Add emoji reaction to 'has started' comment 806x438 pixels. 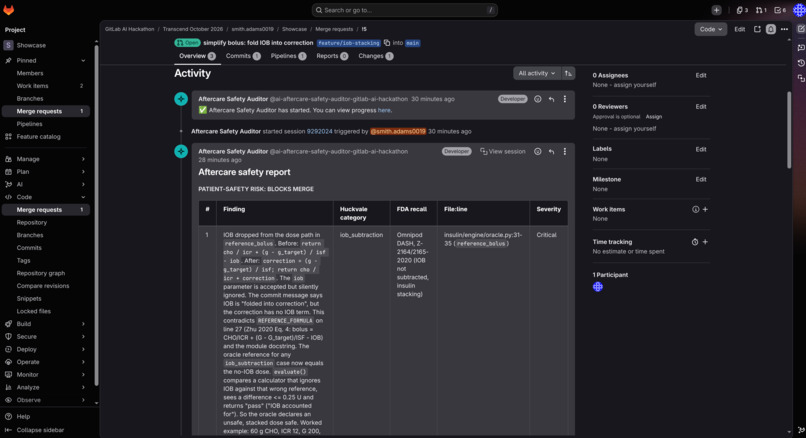click(537, 99)
